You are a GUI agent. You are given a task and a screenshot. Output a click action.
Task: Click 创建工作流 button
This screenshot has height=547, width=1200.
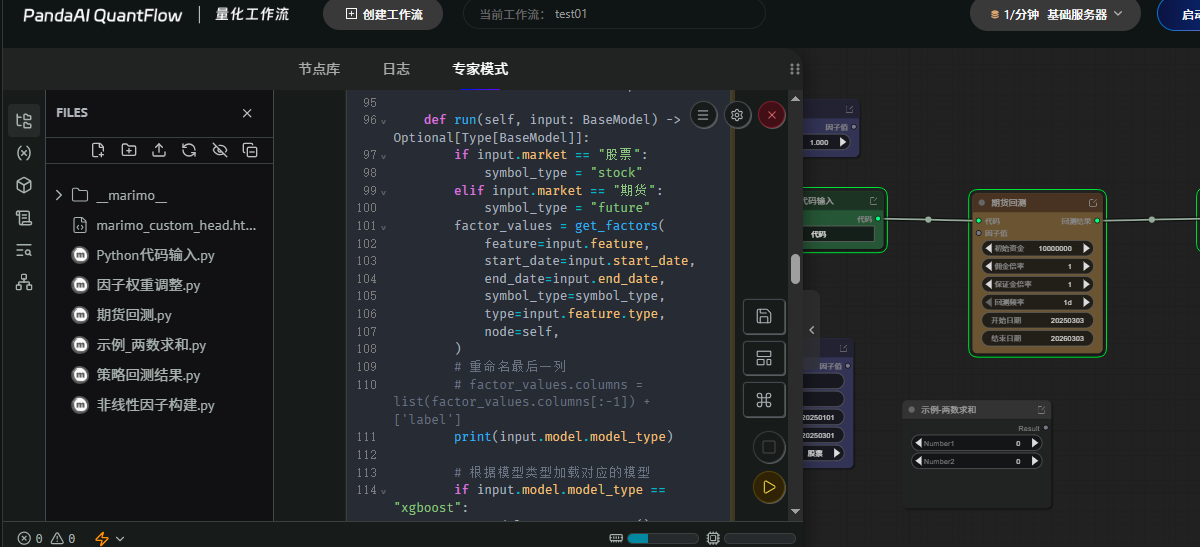pos(383,14)
